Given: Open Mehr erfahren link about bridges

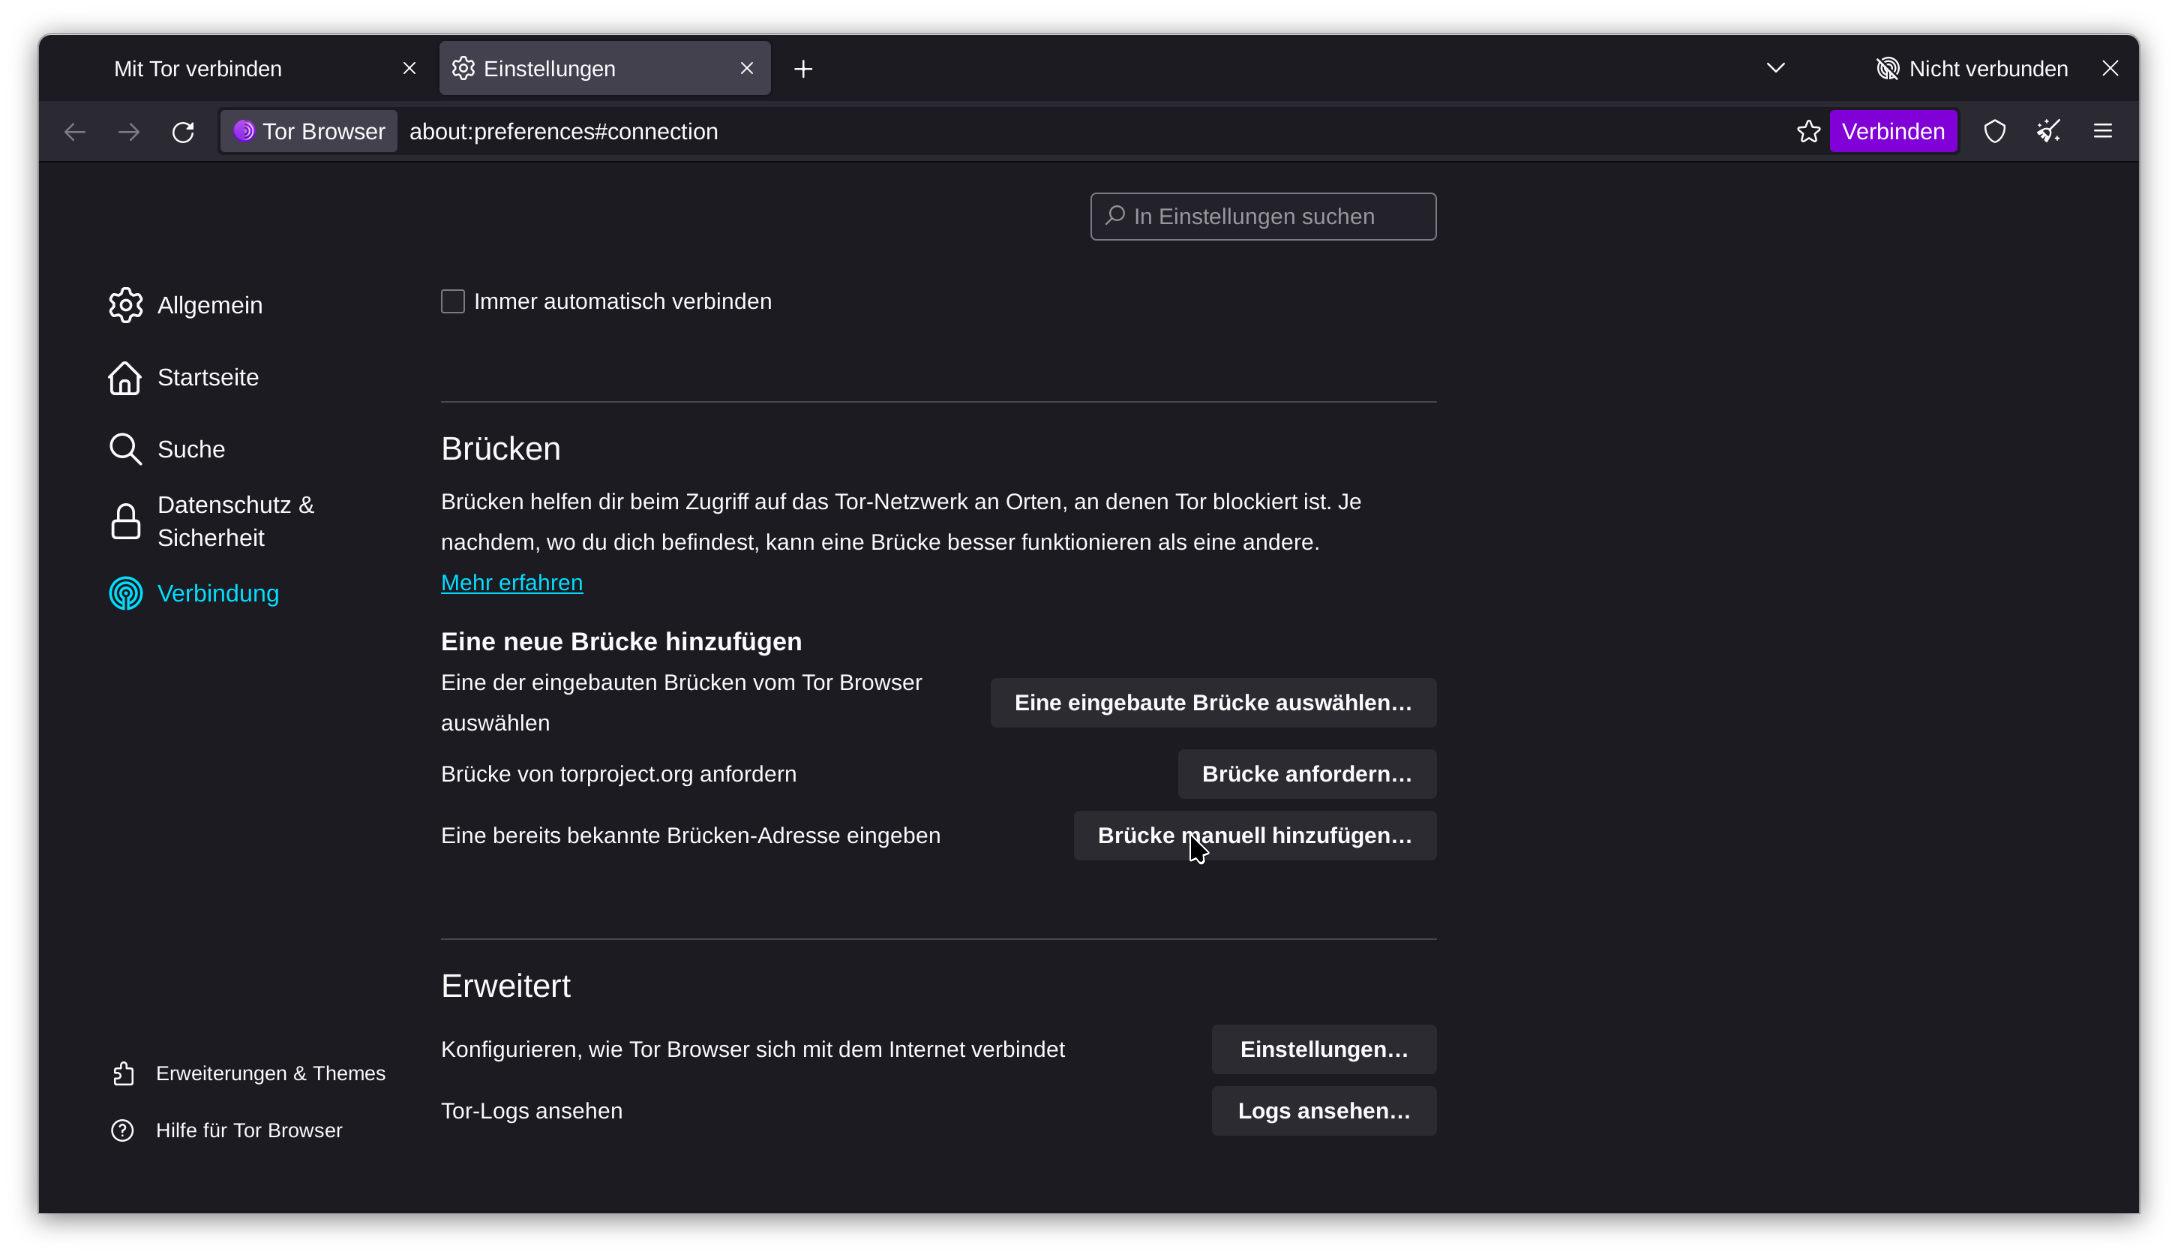Looking at the screenshot, I should tap(512, 582).
